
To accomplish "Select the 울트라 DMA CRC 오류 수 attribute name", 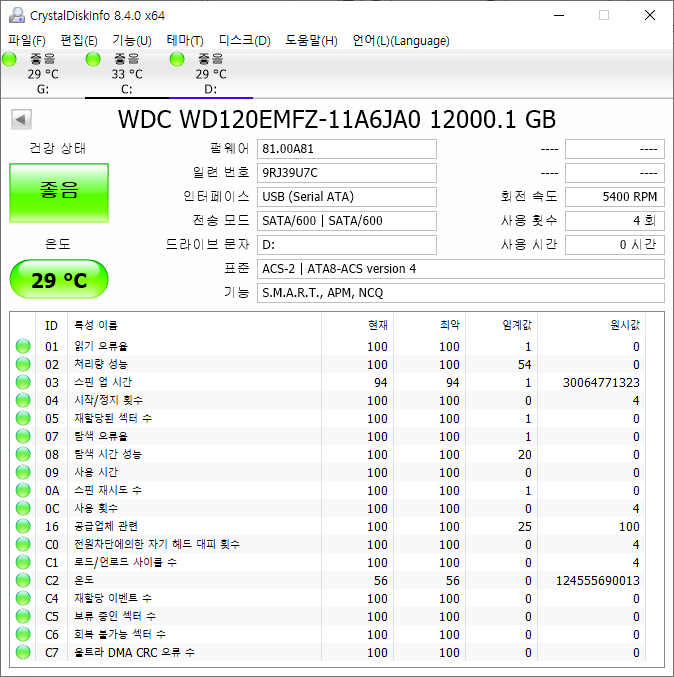I will point(134,652).
